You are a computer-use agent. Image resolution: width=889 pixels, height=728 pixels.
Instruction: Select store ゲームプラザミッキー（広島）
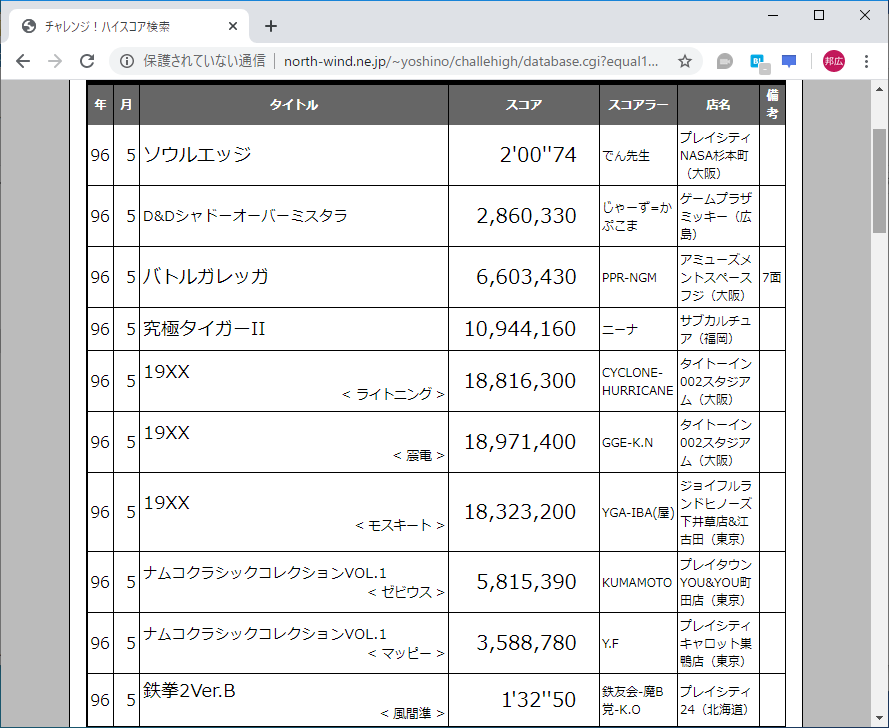pos(716,216)
